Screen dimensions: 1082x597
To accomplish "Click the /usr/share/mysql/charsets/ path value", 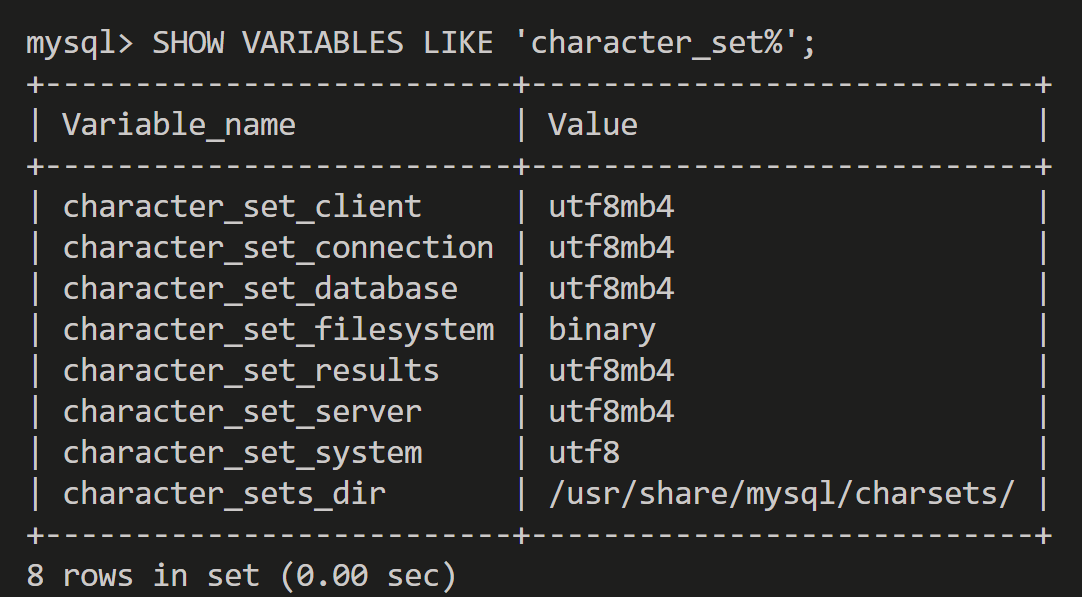I will click(x=782, y=494).
